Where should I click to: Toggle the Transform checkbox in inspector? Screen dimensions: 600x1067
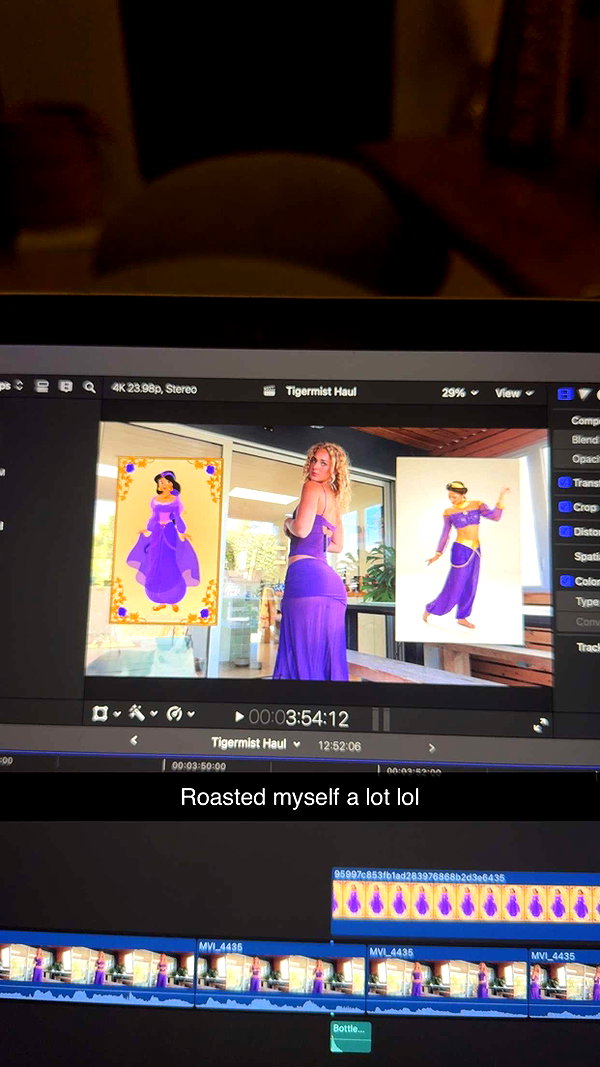tap(564, 482)
